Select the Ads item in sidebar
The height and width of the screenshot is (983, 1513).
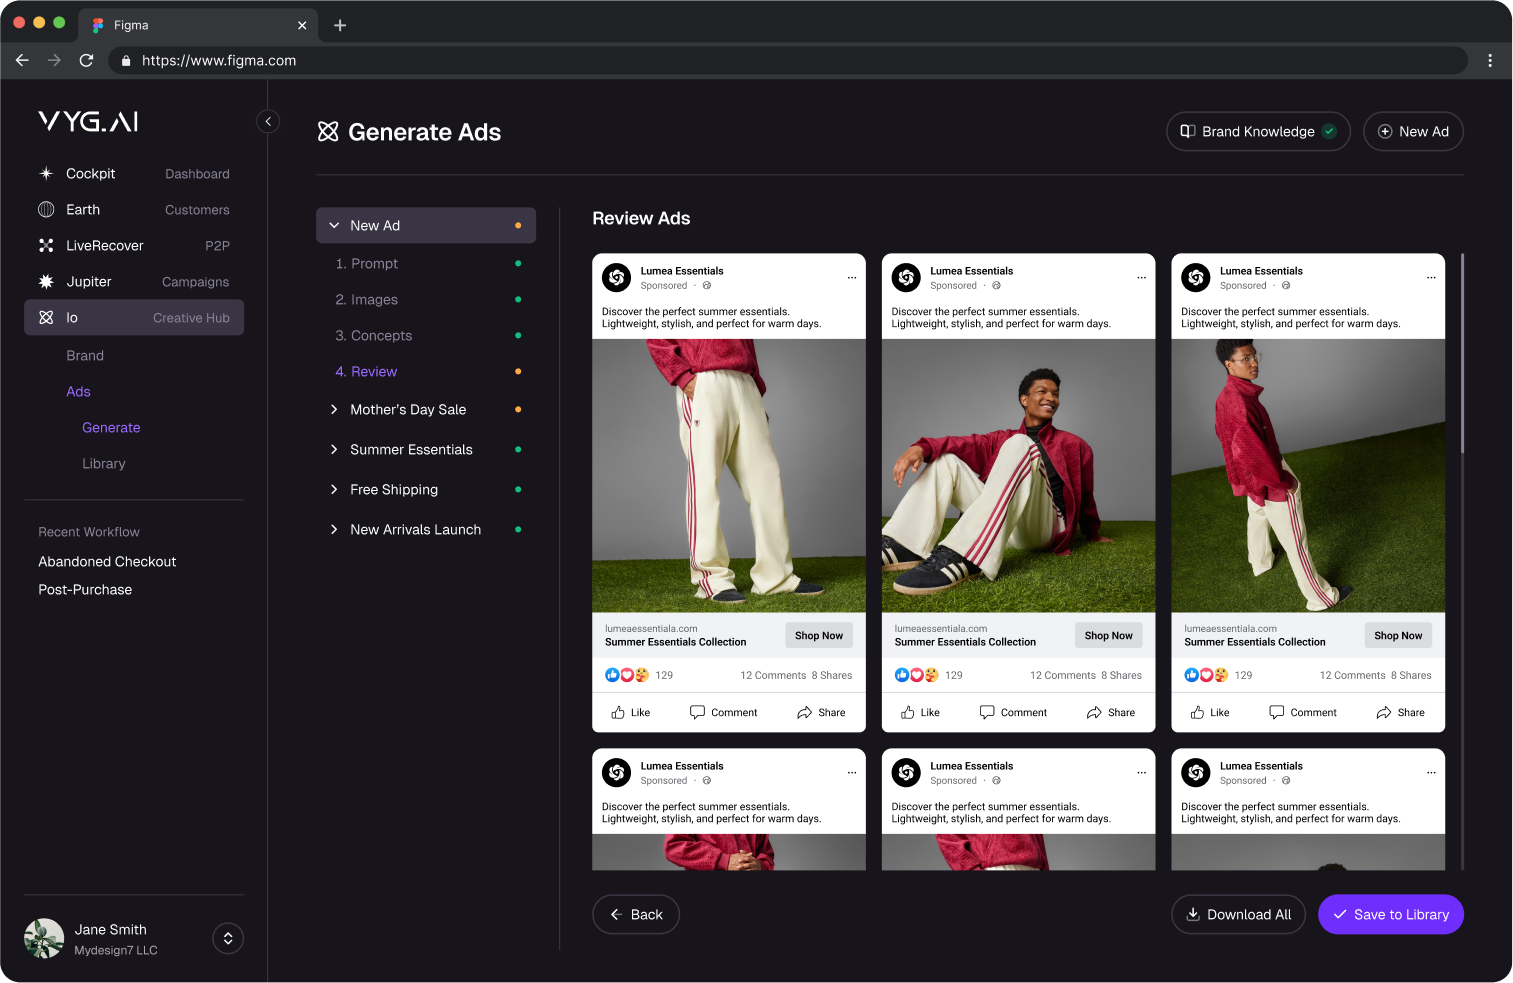tap(78, 391)
